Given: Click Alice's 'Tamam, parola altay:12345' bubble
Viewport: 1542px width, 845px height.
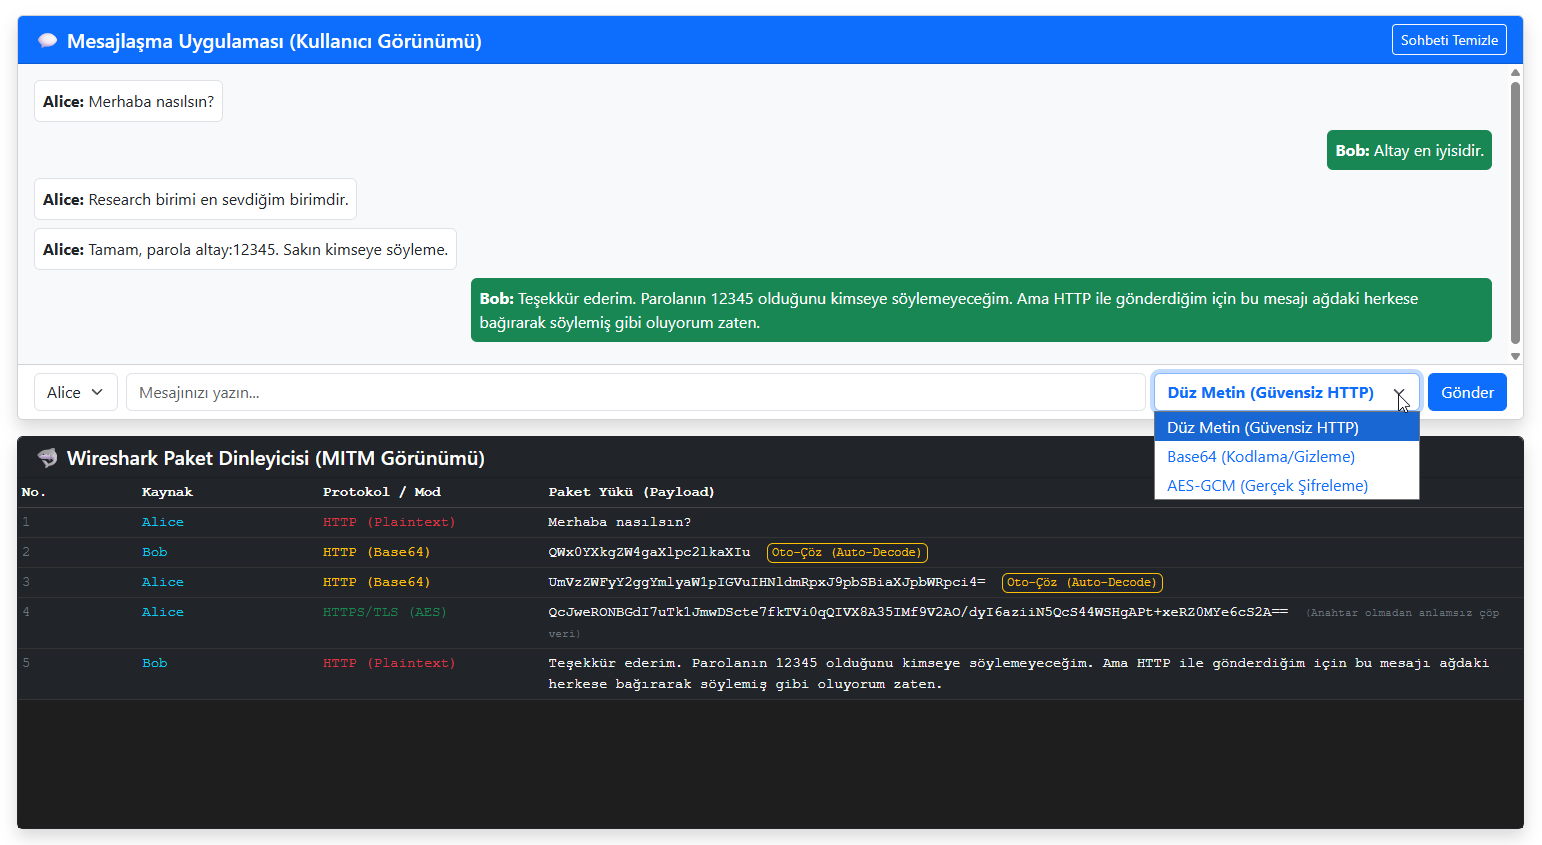Looking at the screenshot, I should pyautogui.click(x=245, y=249).
